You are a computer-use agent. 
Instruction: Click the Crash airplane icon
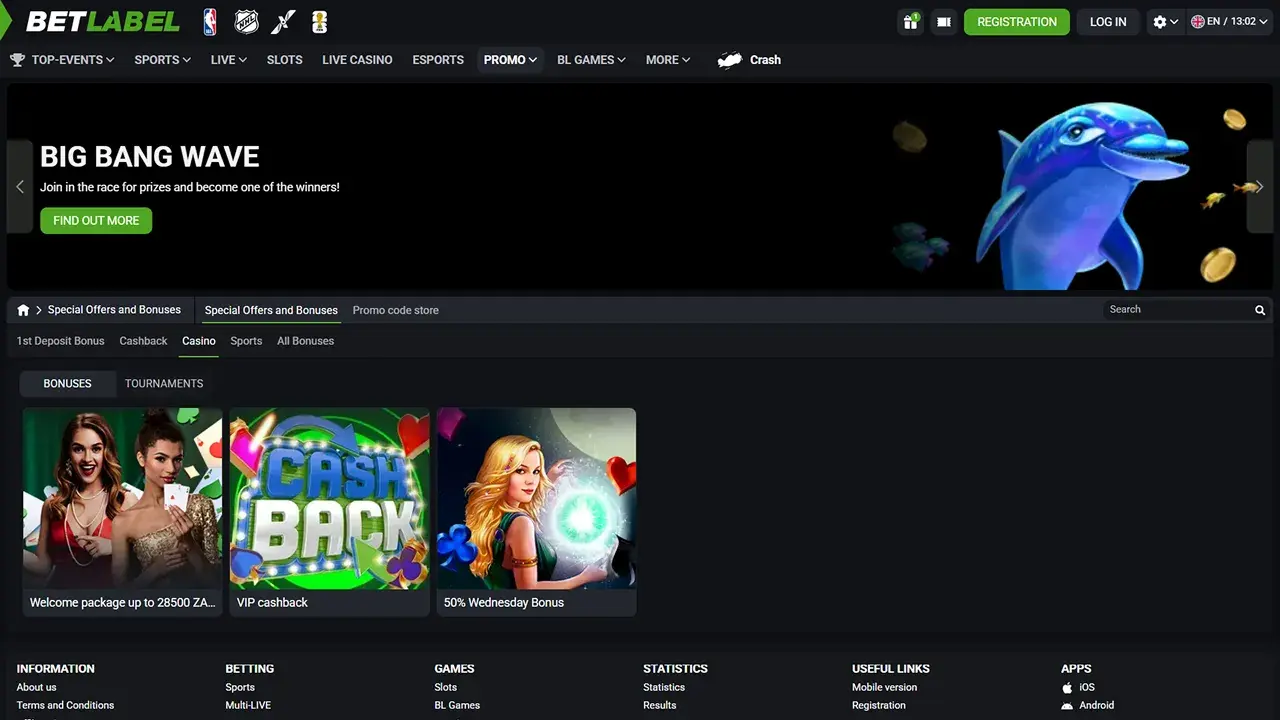coord(730,60)
